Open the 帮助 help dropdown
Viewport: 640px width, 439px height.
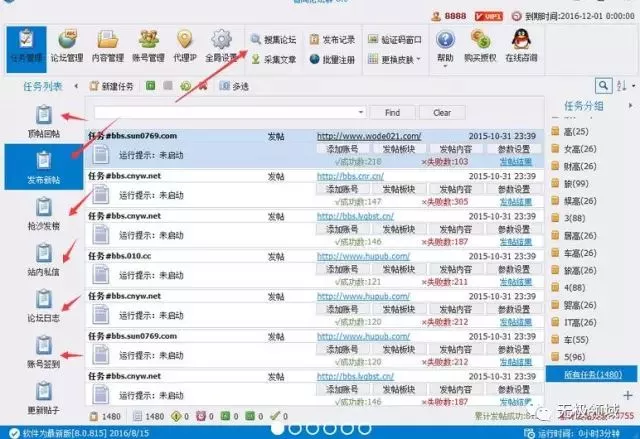point(445,48)
